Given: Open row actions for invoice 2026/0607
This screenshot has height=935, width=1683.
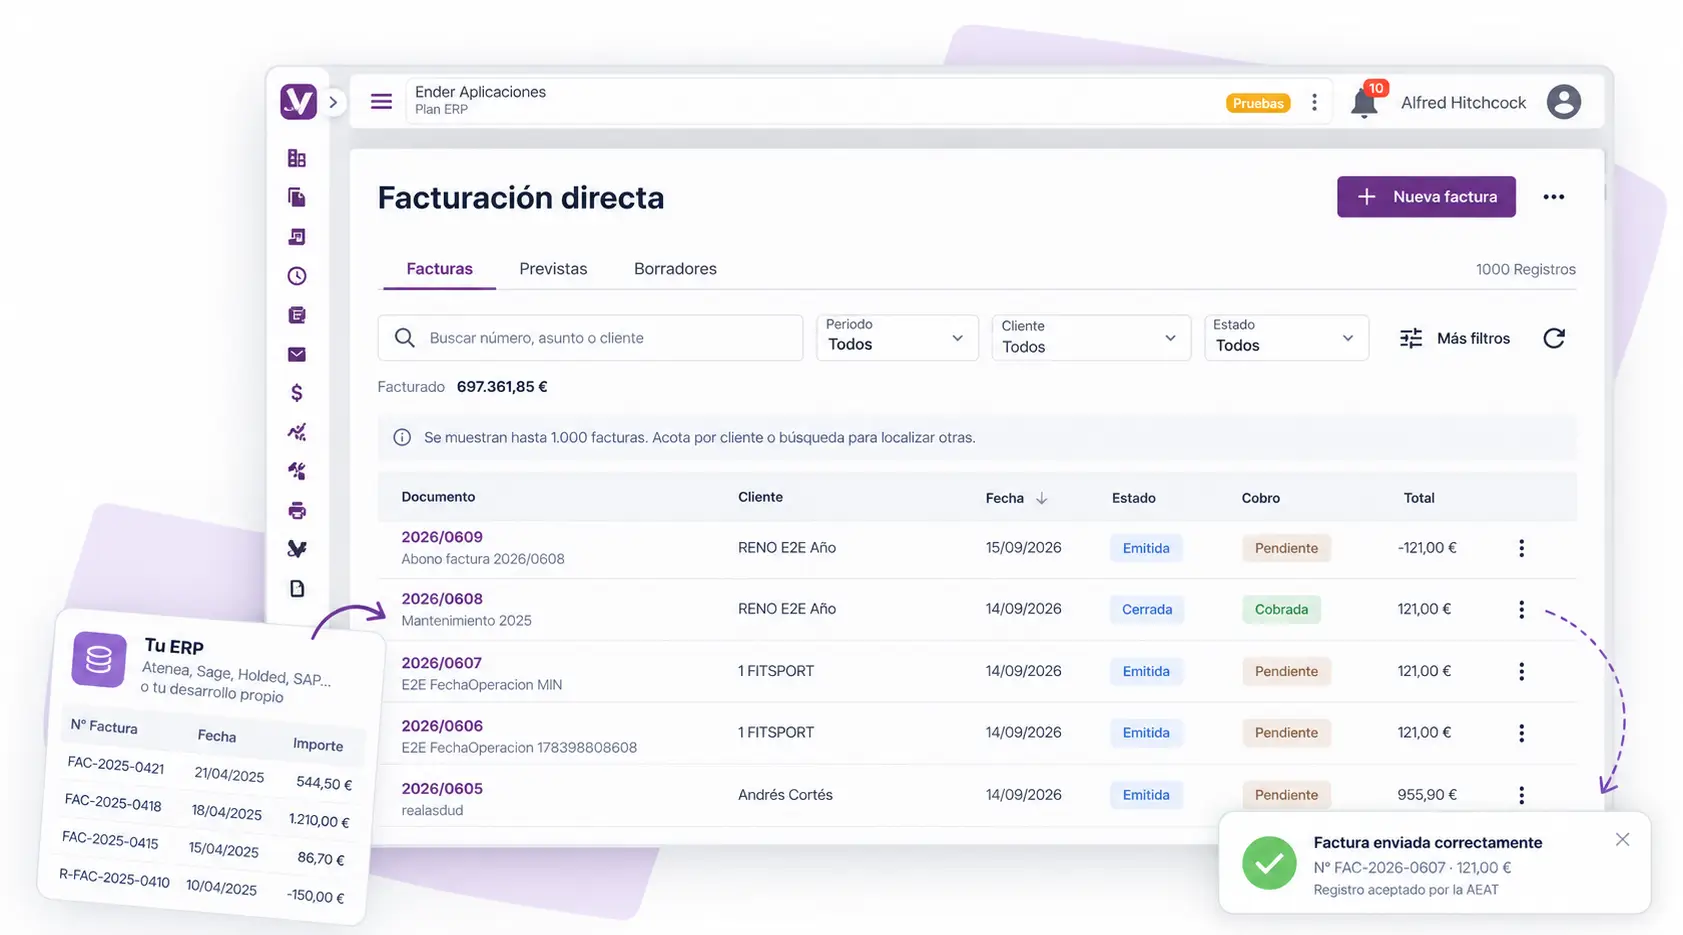Looking at the screenshot, I should [x=1521, y=672].
